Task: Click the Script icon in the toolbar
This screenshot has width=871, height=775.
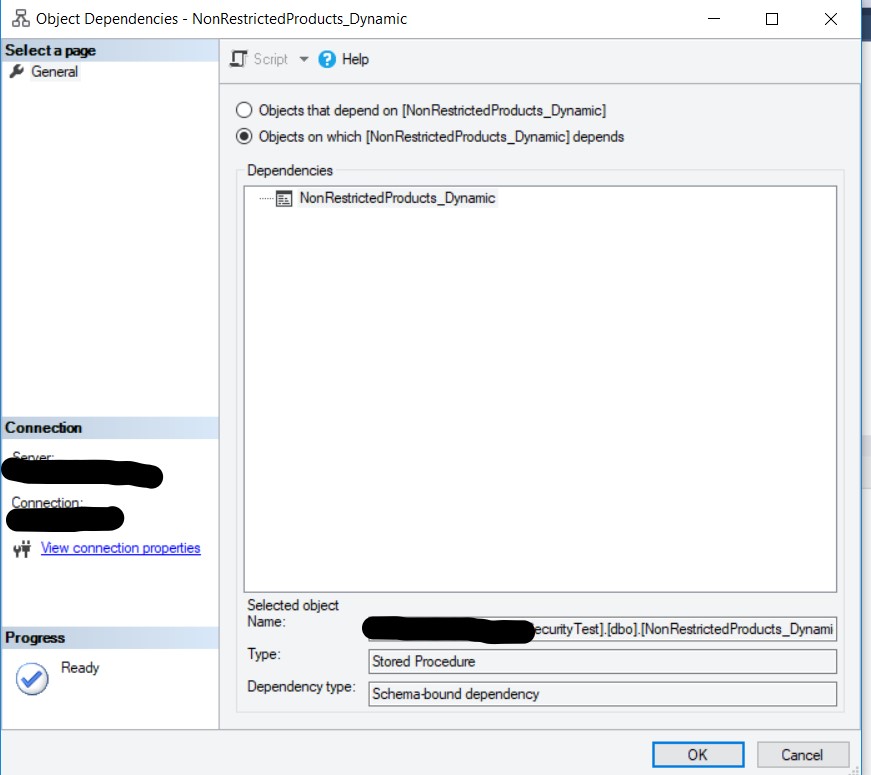Action: (238, 59)
